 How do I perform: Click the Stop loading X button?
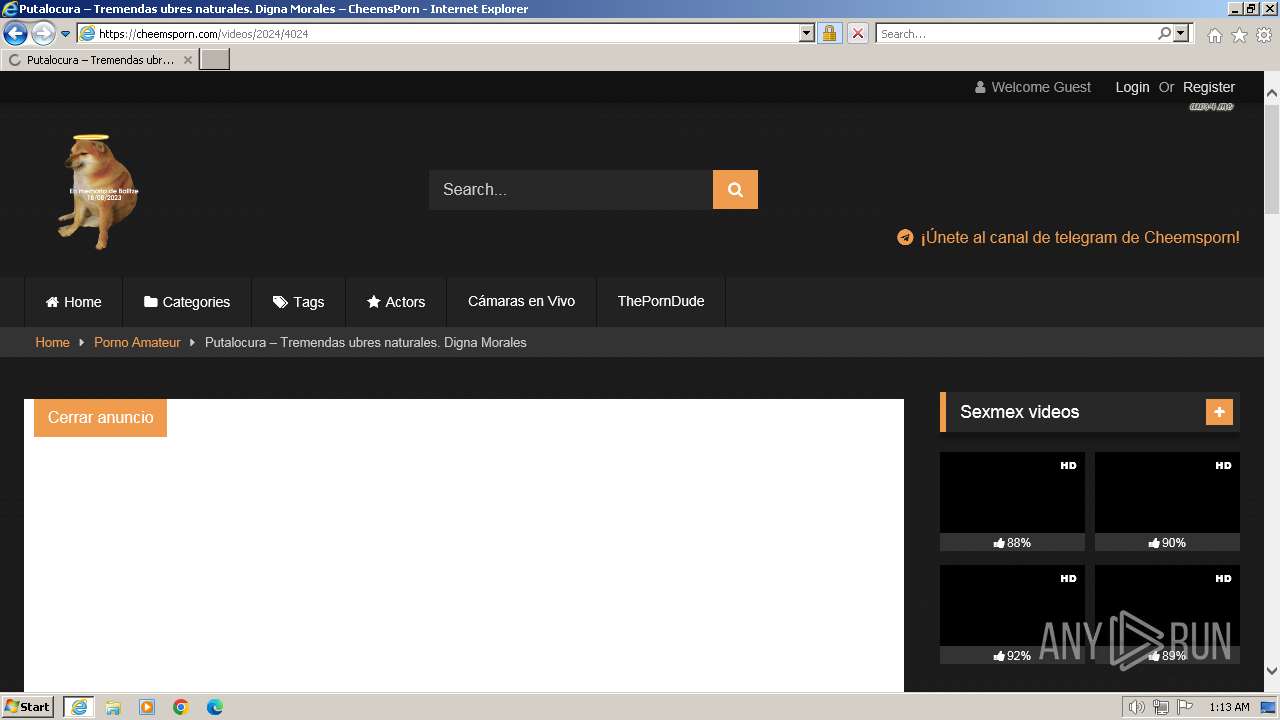pyautogui.click(x=857, y=33)
